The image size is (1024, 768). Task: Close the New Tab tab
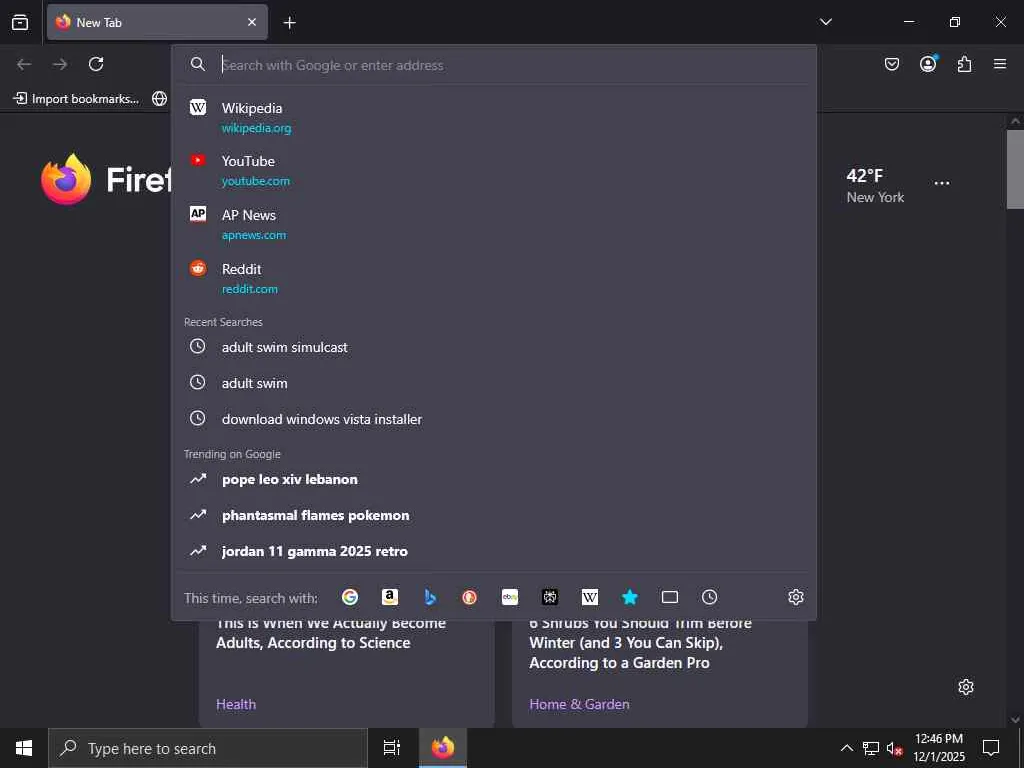point(251,22)
